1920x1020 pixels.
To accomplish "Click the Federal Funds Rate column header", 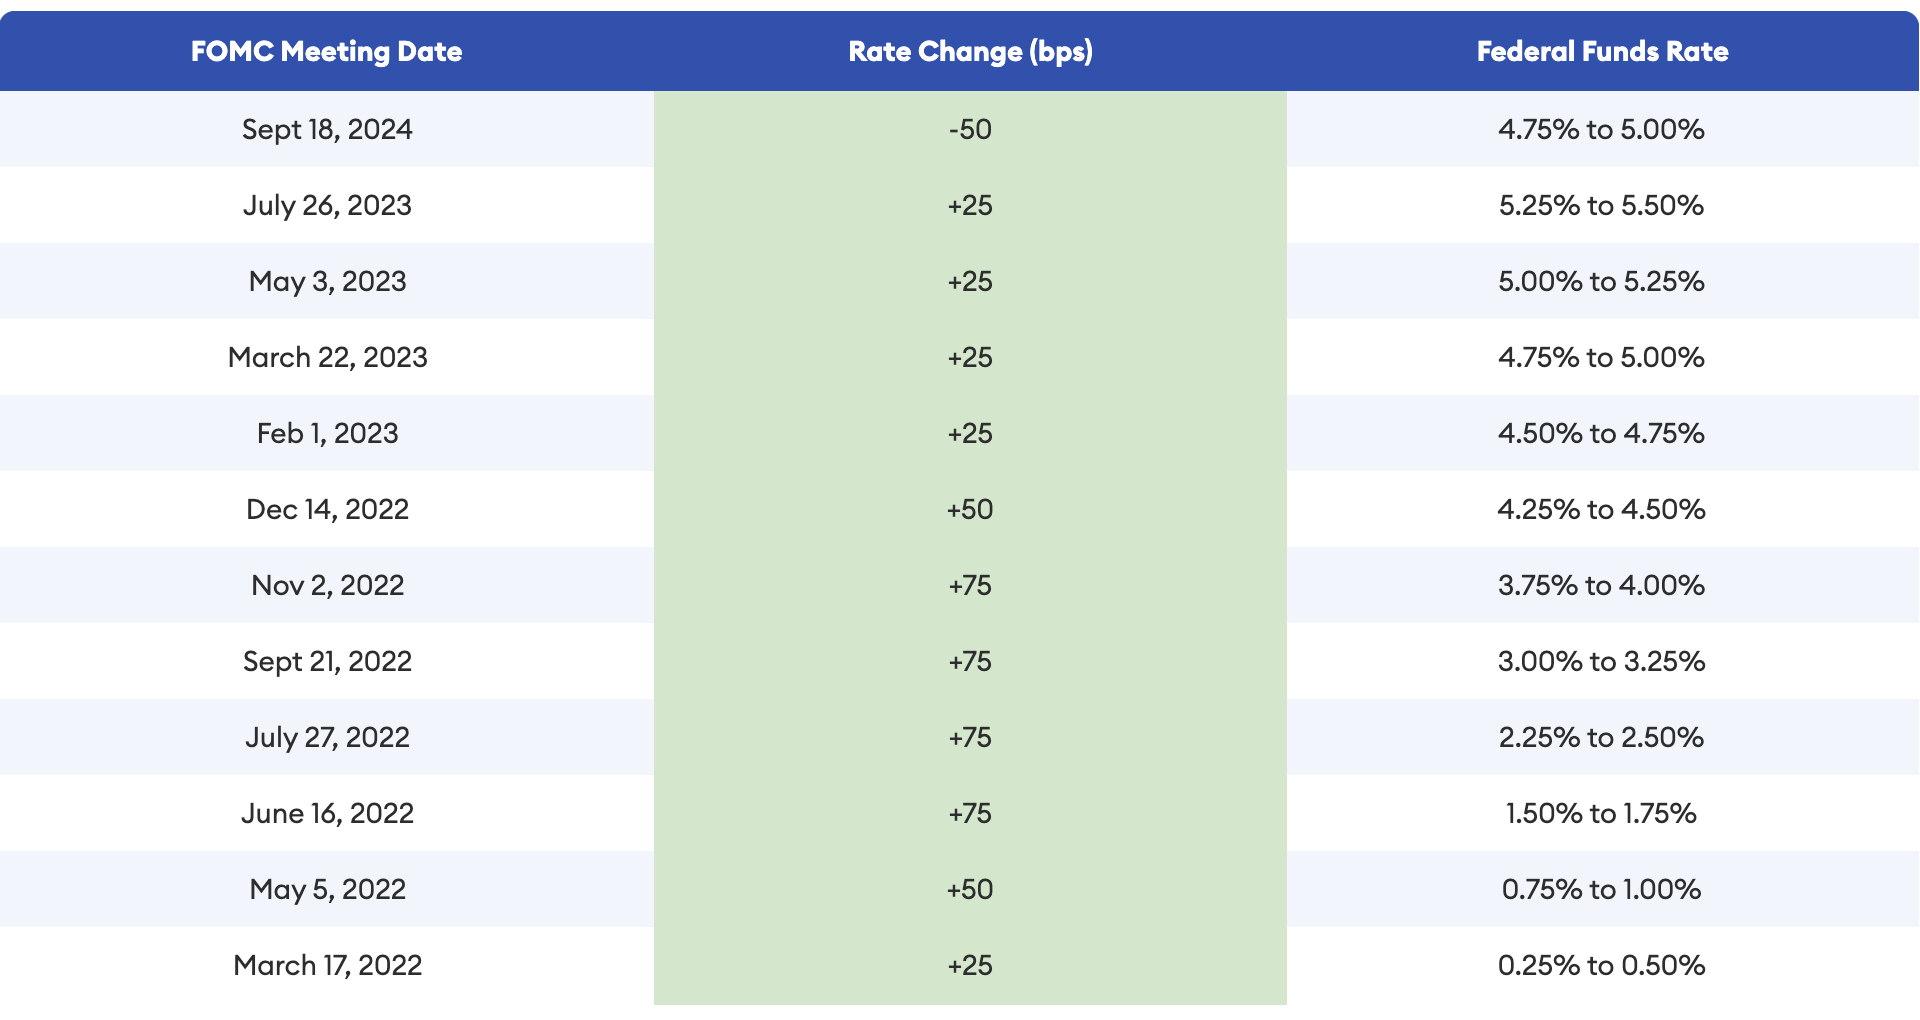I will [1603, 51].
